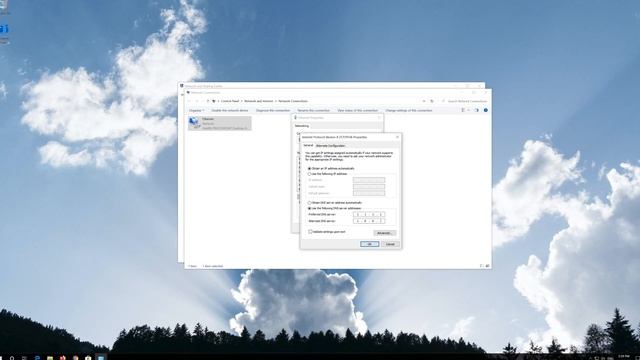The width and height of the screenshot is (640, 360).
Task: Click 'Disable this network device' toolbar command
Action: pos(230,111)
